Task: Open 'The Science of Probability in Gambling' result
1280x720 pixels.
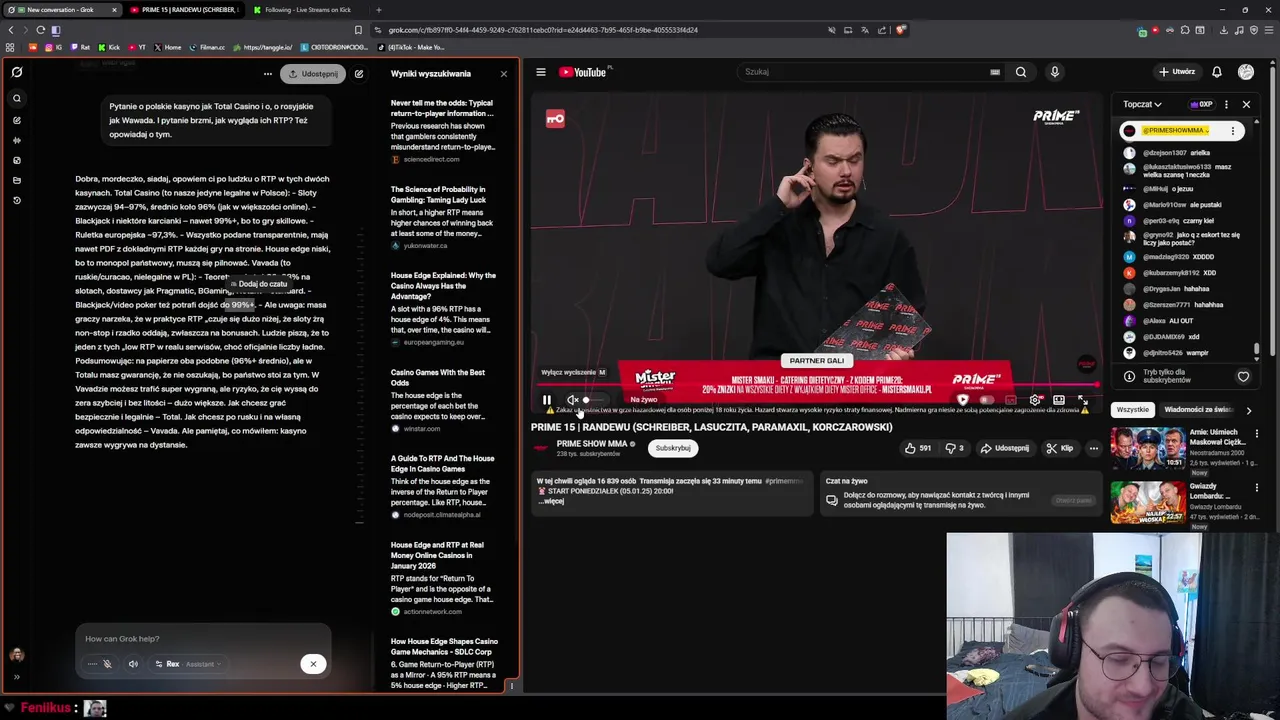Action: click(443, 217)
